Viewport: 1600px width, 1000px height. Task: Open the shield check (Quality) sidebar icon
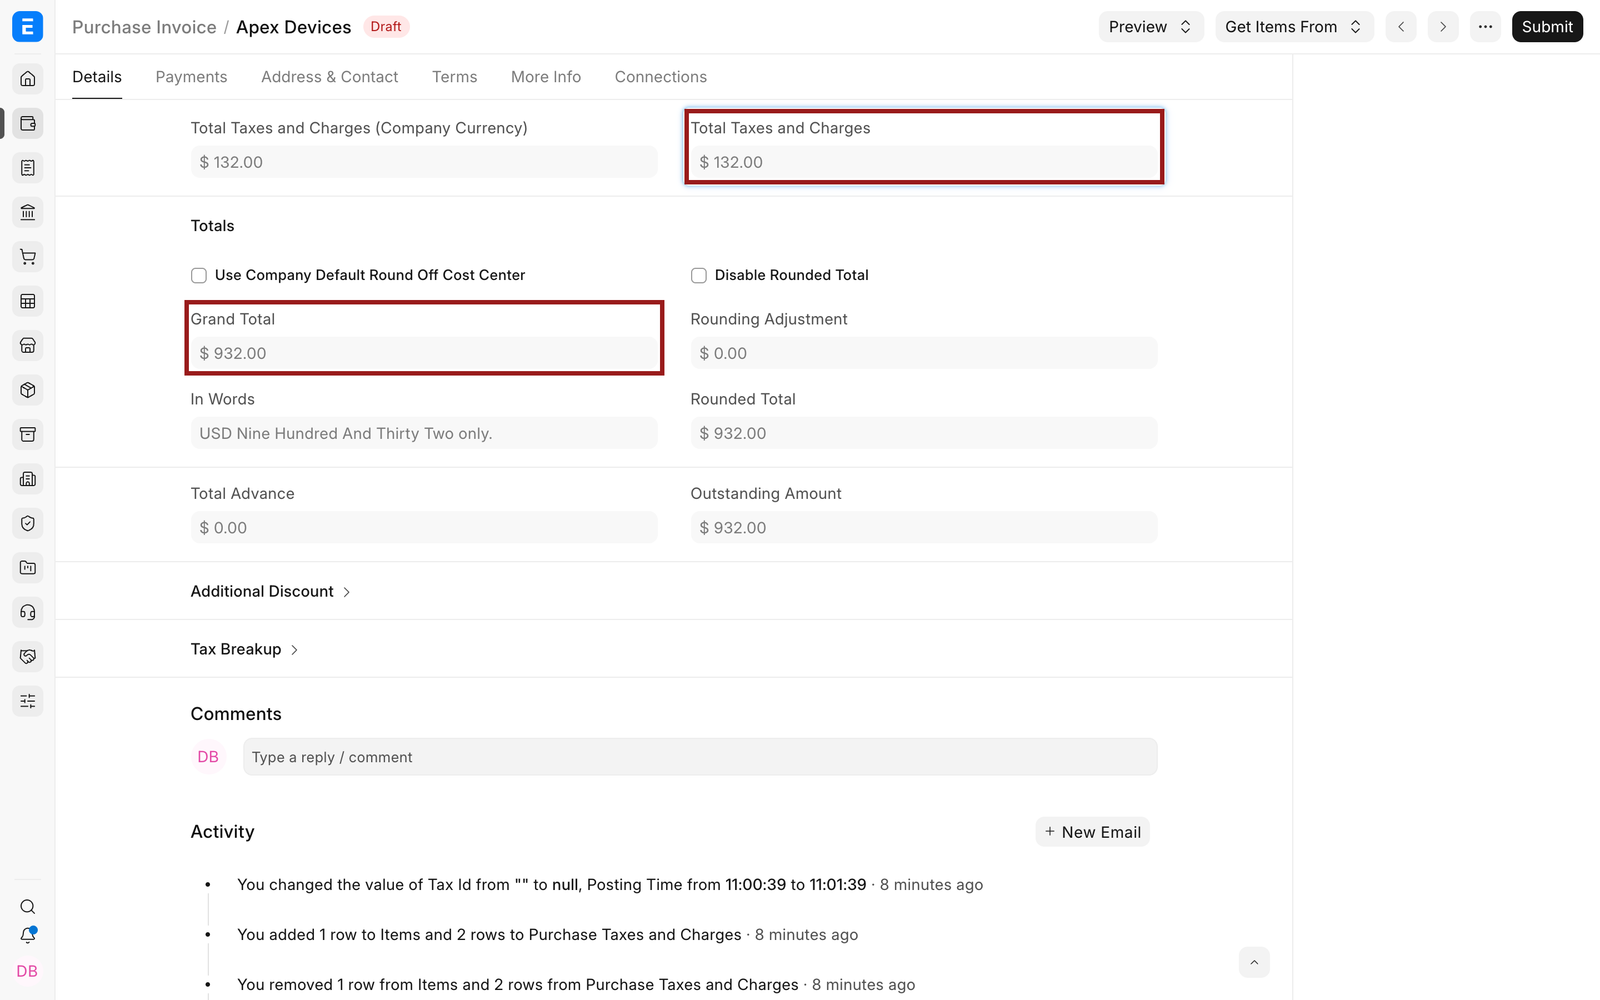28,523
